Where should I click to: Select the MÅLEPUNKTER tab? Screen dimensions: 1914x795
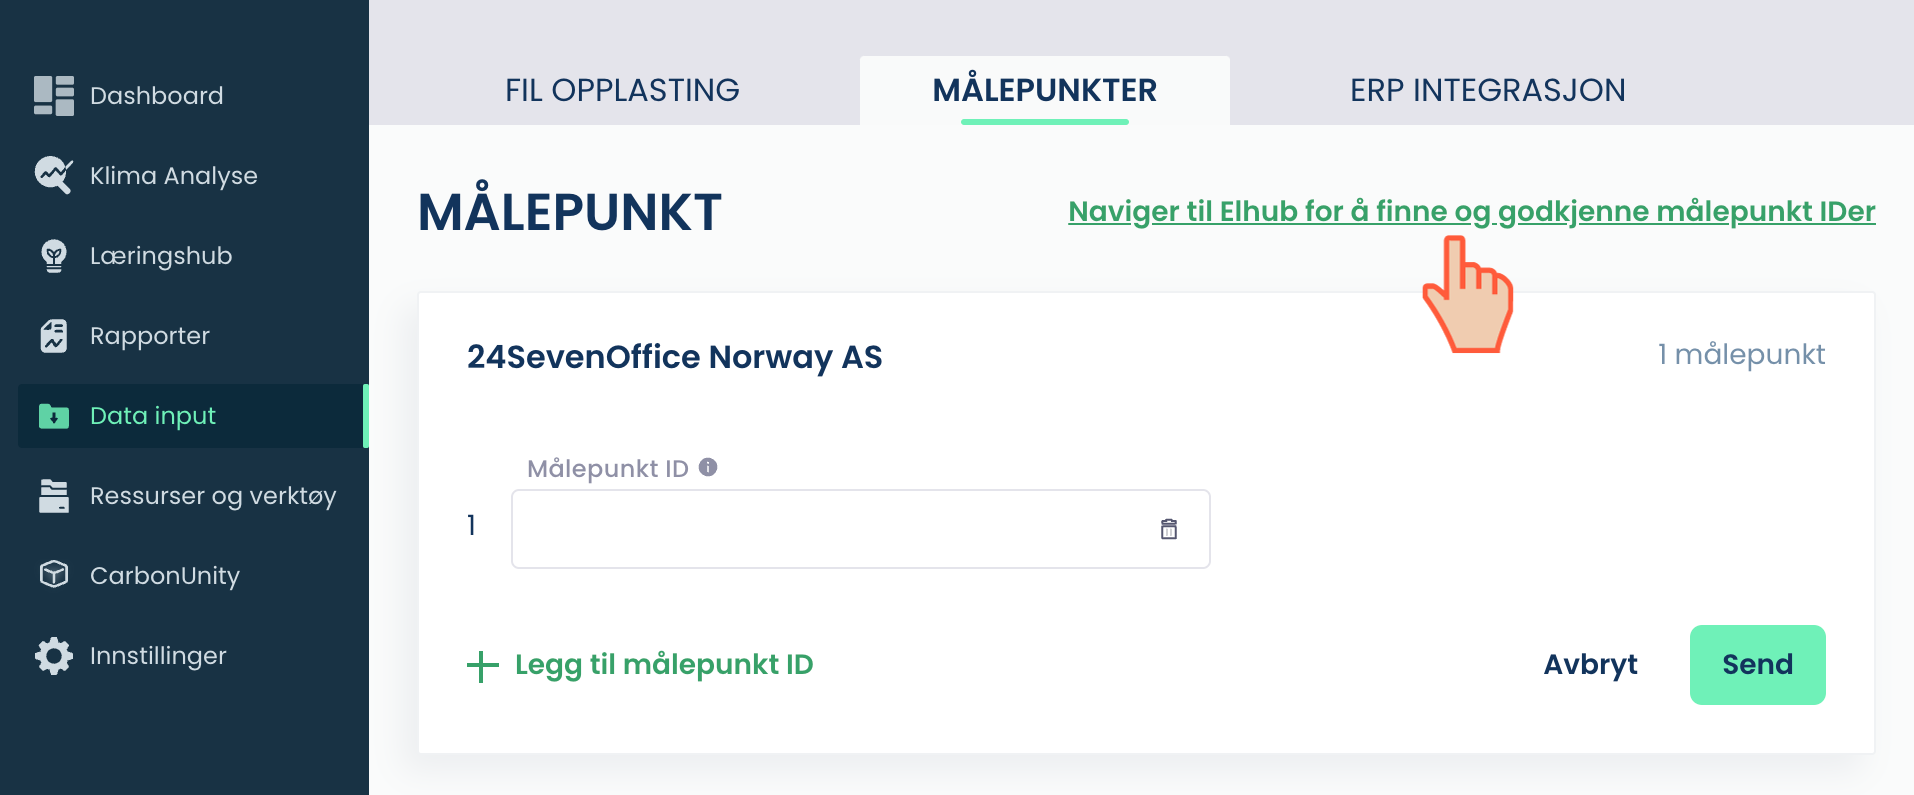point(1044,90)
